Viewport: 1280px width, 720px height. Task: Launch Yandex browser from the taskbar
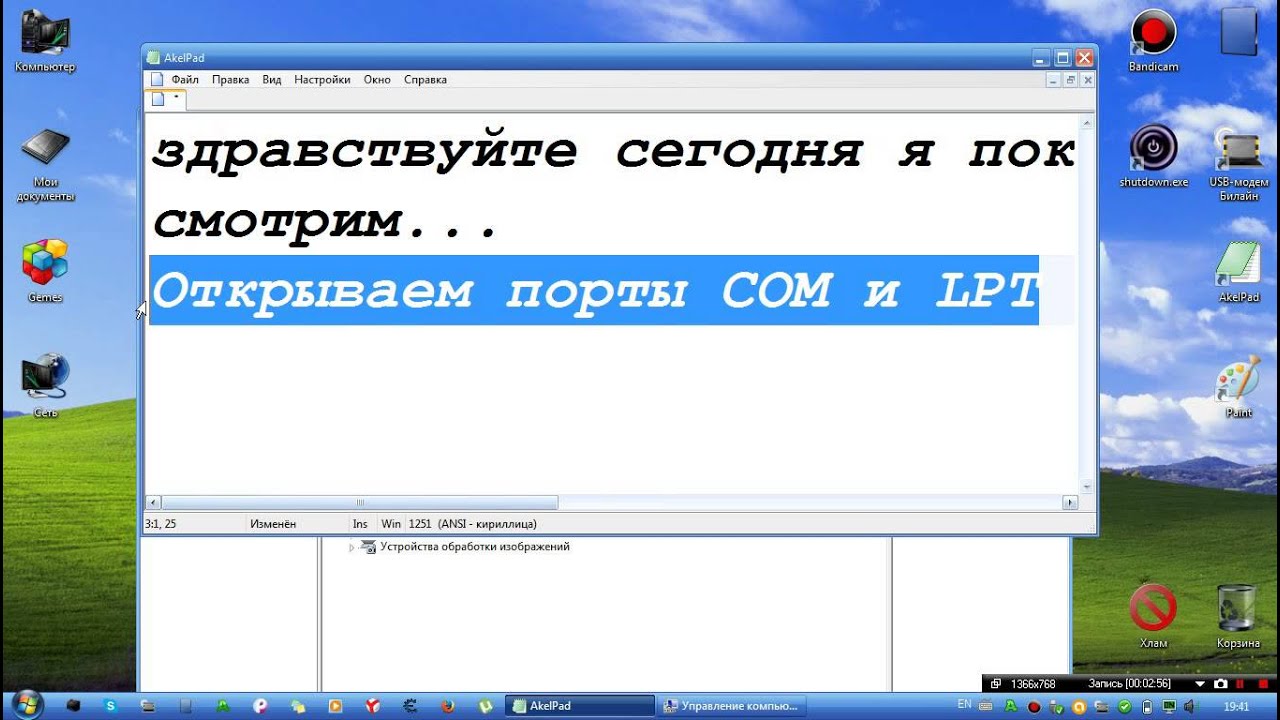tap(372, 705)
